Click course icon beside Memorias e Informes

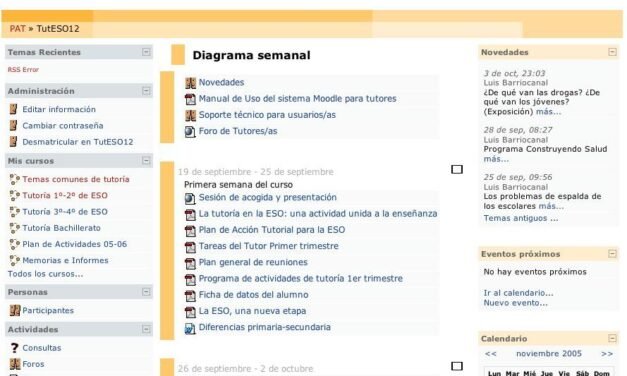[x=15, y=260]
